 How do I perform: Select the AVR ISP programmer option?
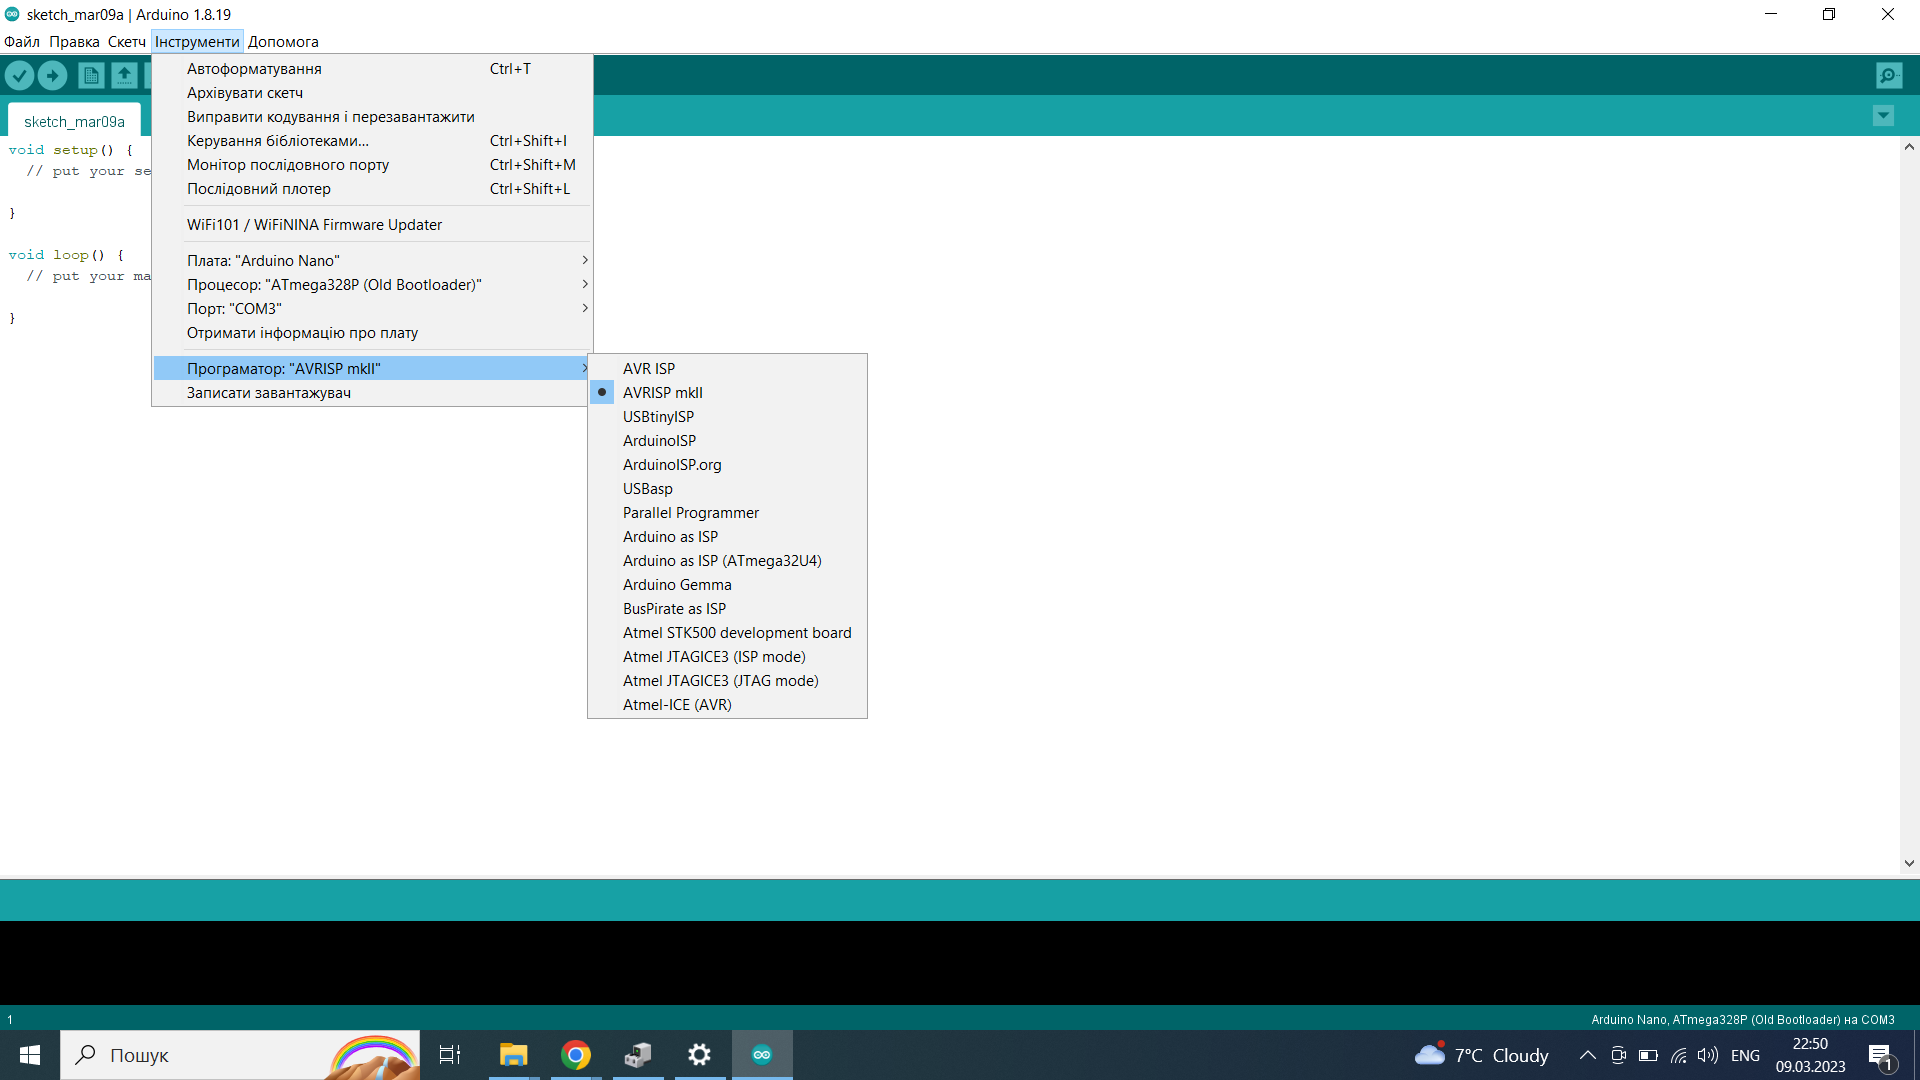click(648, 369)
